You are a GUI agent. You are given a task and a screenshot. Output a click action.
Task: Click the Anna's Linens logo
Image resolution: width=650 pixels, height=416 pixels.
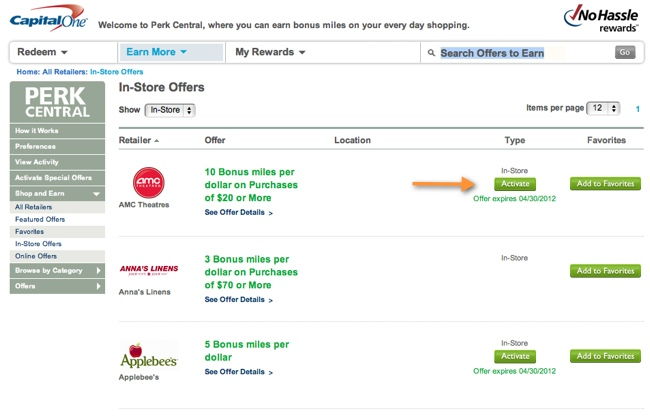point(149,270)
